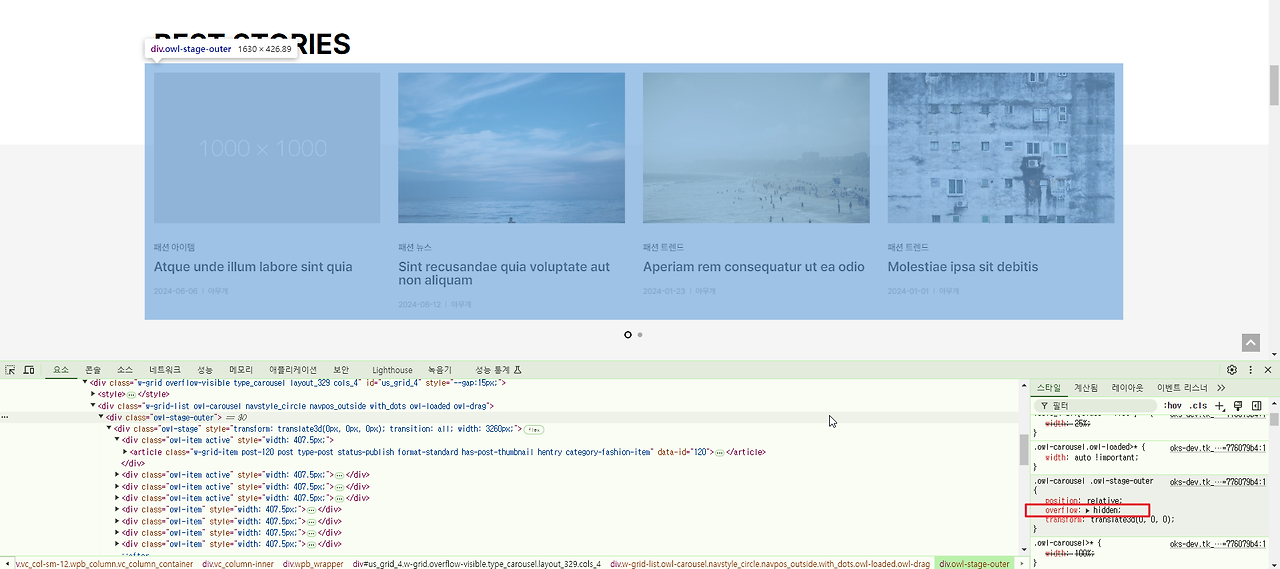Collapse the first expanded owl-item active node
Image resolution: width=1280 pixels, height=569 pixels.
[x=117, y=440]
